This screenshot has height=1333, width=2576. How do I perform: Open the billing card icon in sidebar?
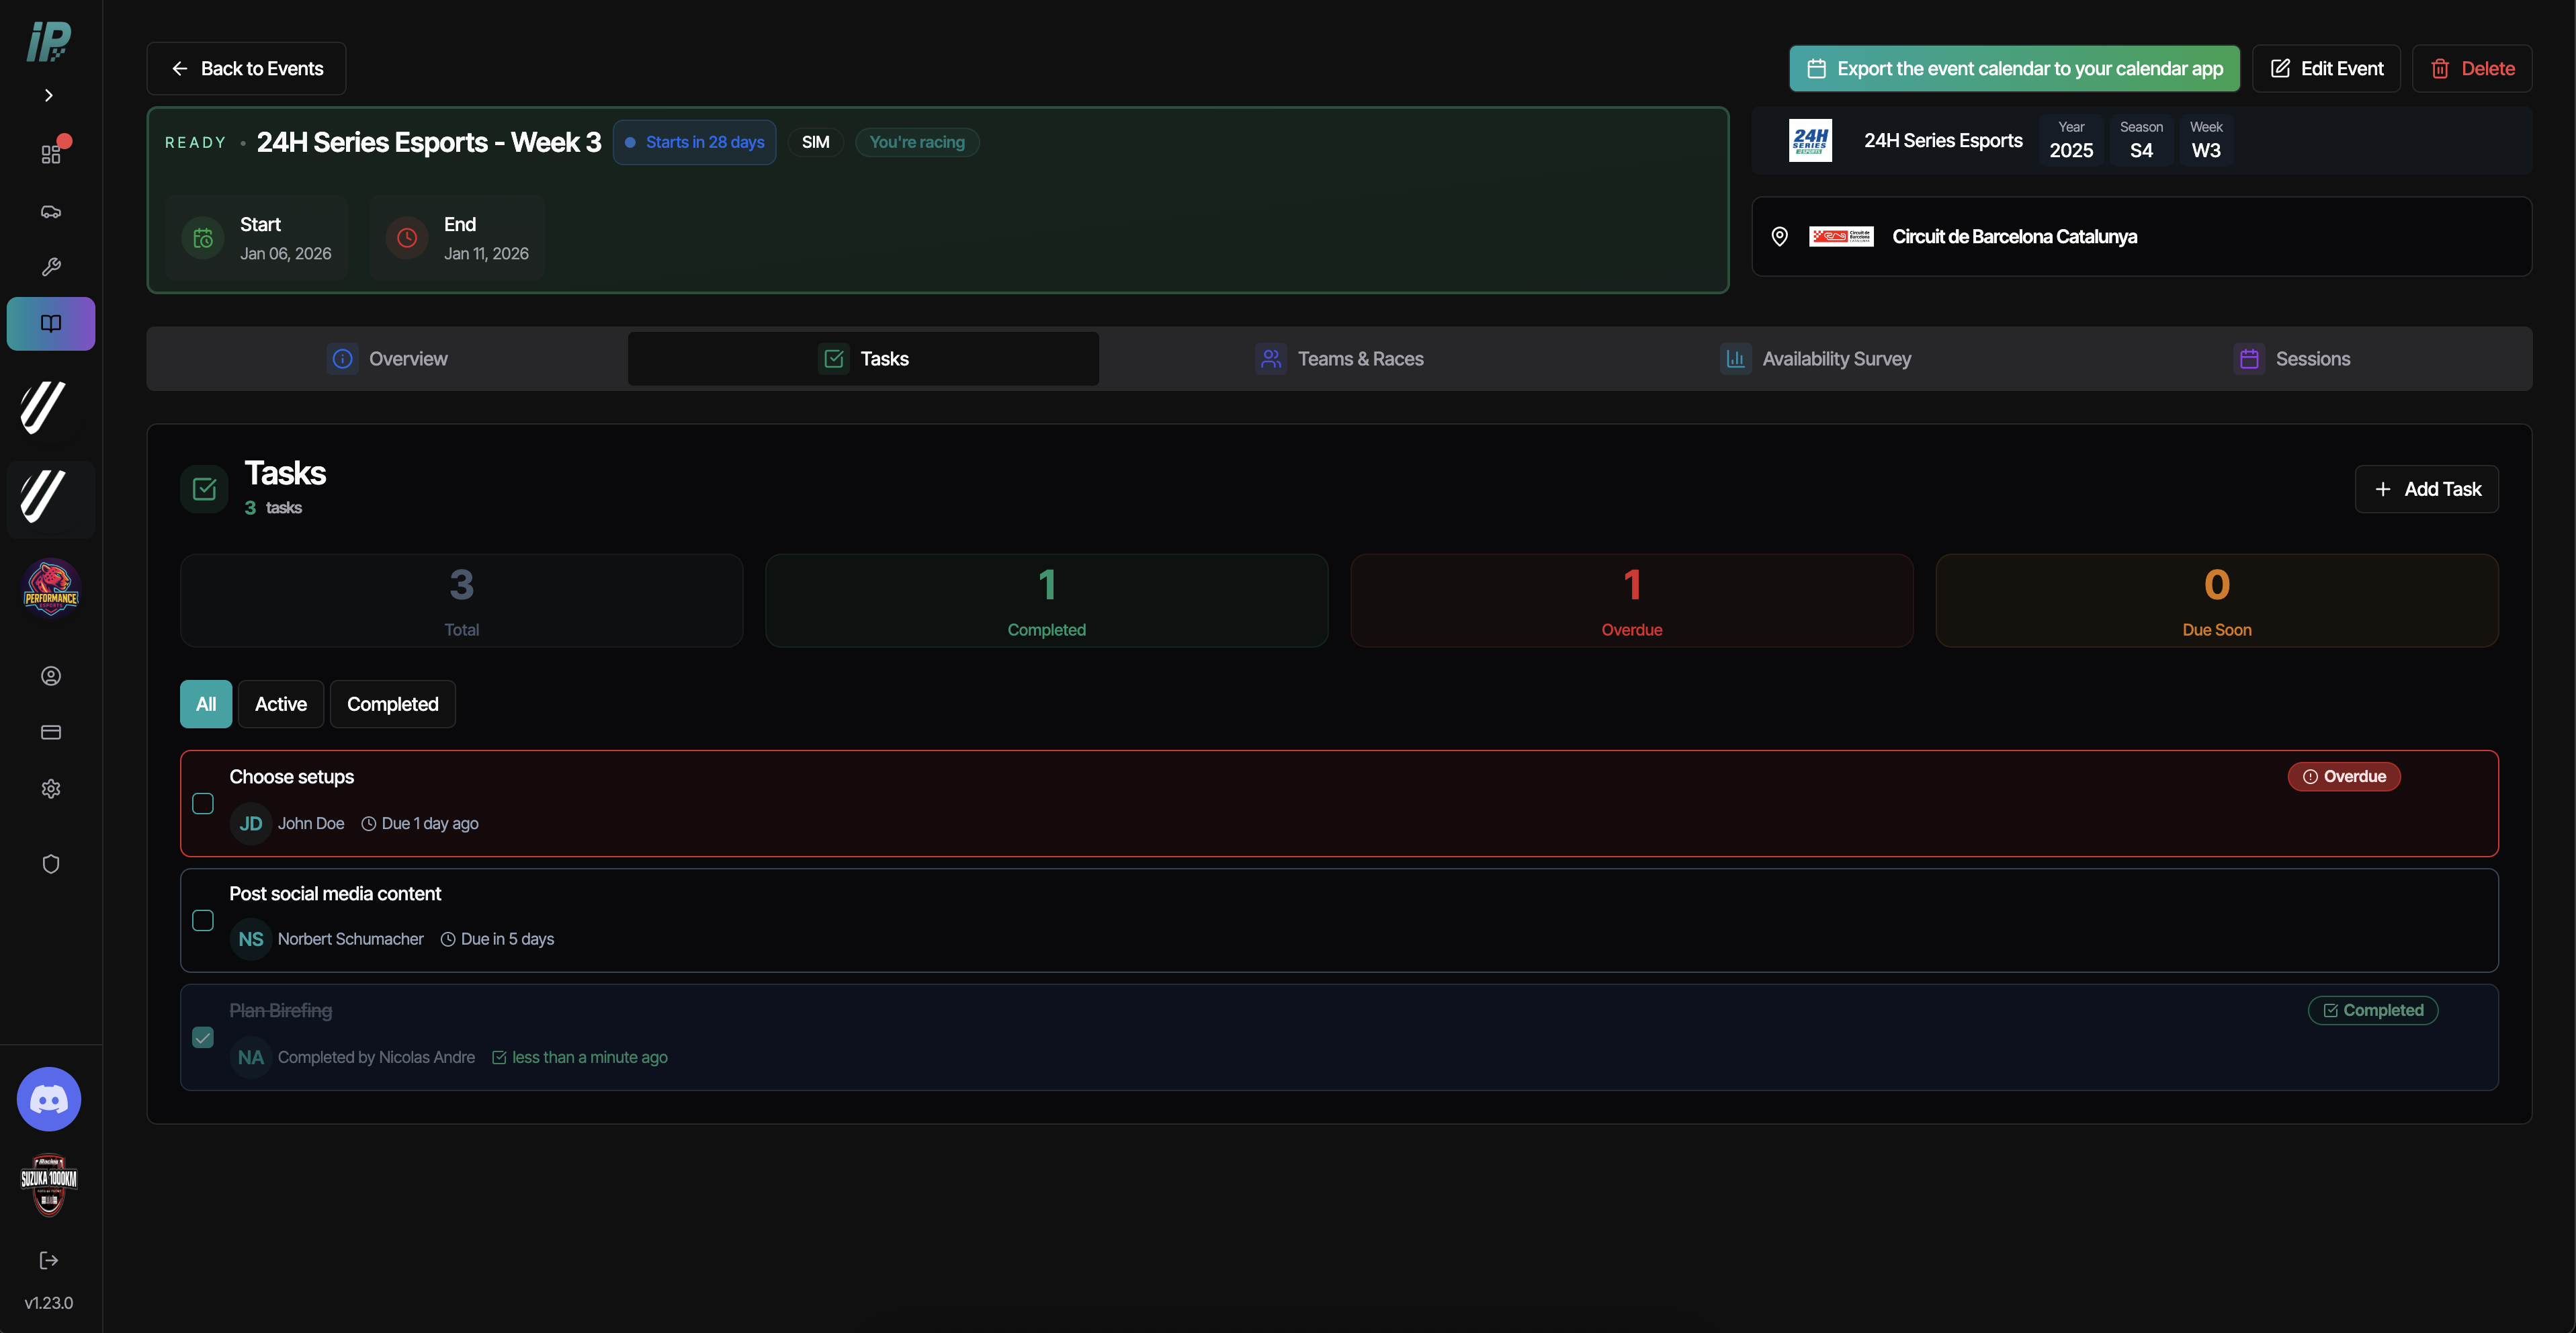pyautogui.click(x=51, y=732)
